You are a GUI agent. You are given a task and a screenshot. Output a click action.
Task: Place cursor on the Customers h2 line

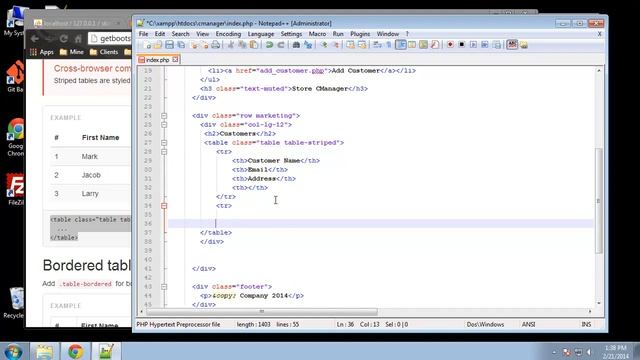click(240, 134)
